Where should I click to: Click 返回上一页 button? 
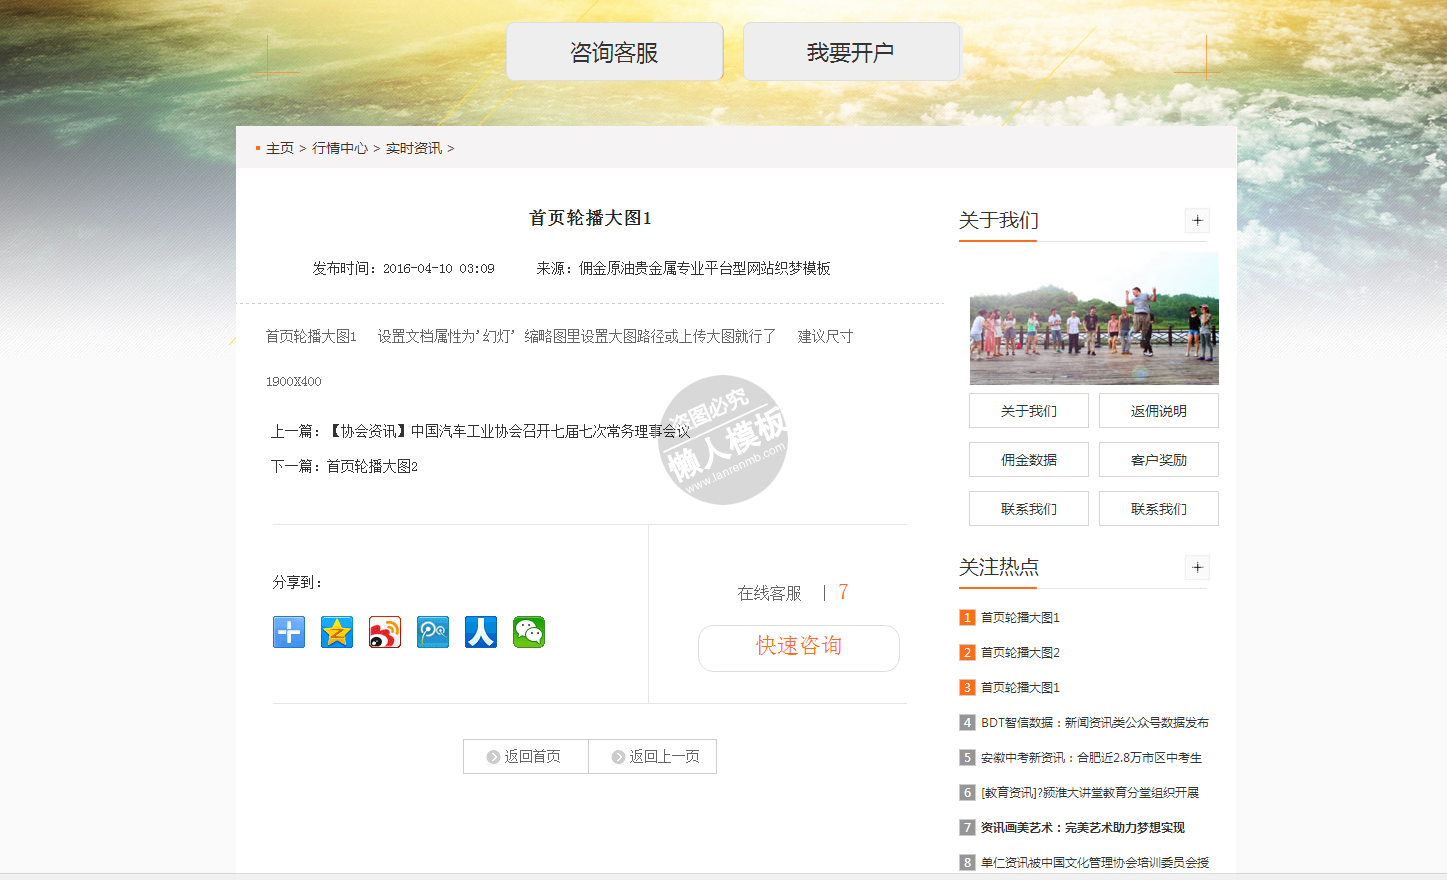click(653, 757)
